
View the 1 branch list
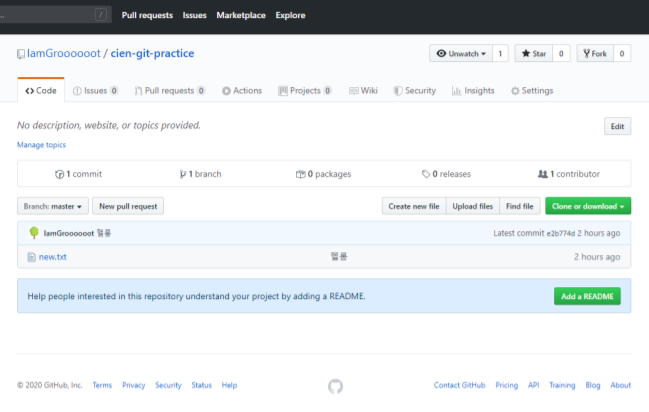[x=200, y=174]
